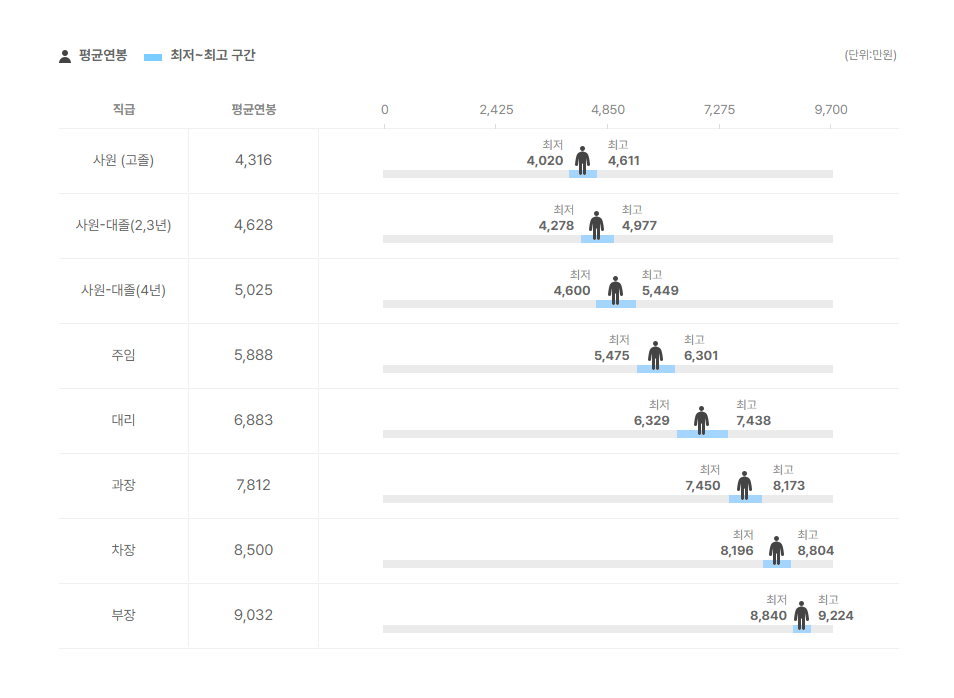Screen dimensions: 954x698
Task: Click the 평균연봉 legend person icon
Action: click(x=65, y=56)
